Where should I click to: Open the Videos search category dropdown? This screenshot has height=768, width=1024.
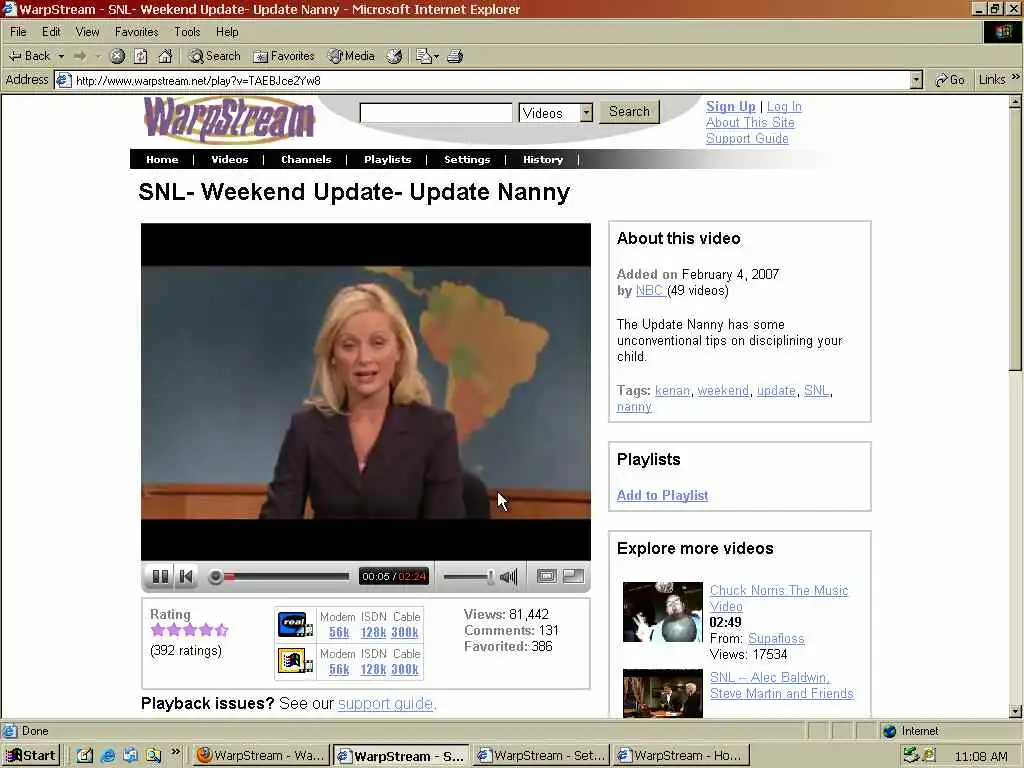tap(586, 113)
